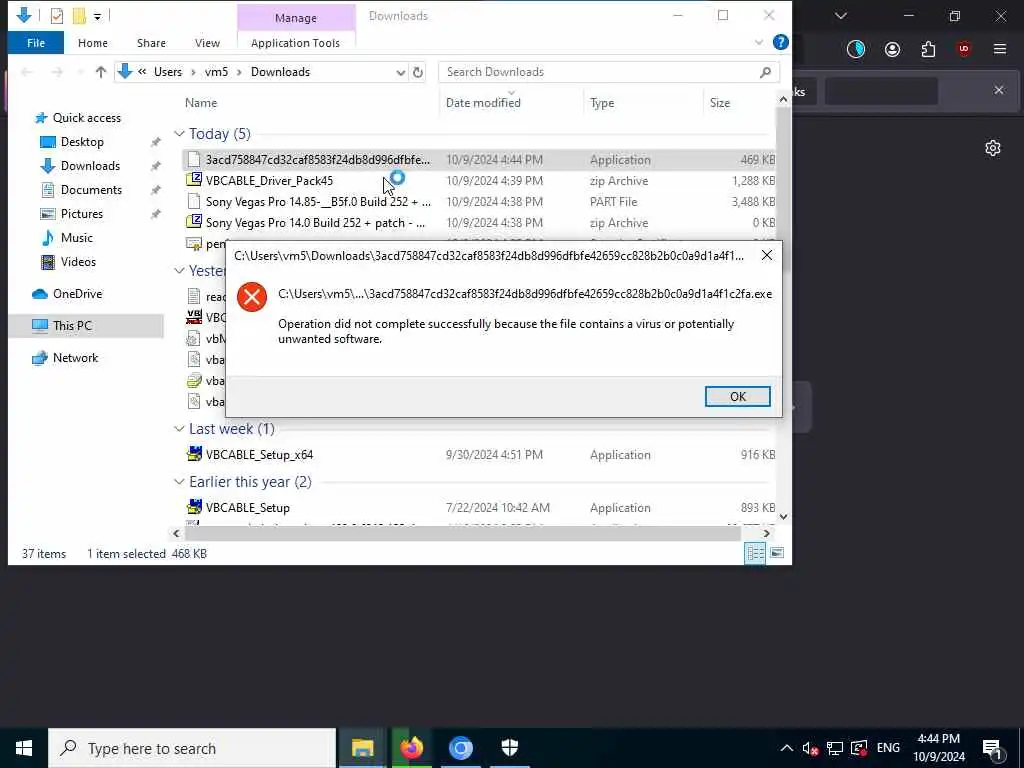
Task: Collapse the Earlier this year (2) group
Action: [x=179, y=482]
